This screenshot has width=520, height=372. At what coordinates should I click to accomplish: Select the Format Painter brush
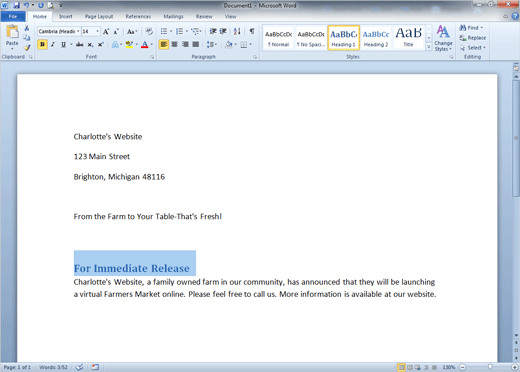(x=27, y=48)
